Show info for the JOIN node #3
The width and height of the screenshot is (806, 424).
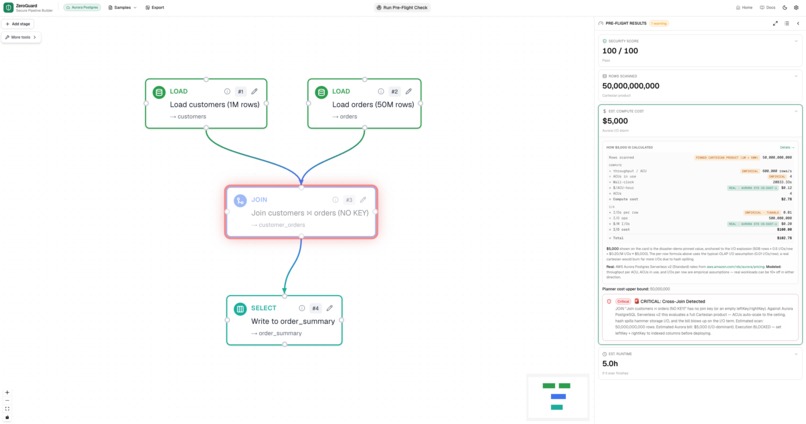coord(335,200)
